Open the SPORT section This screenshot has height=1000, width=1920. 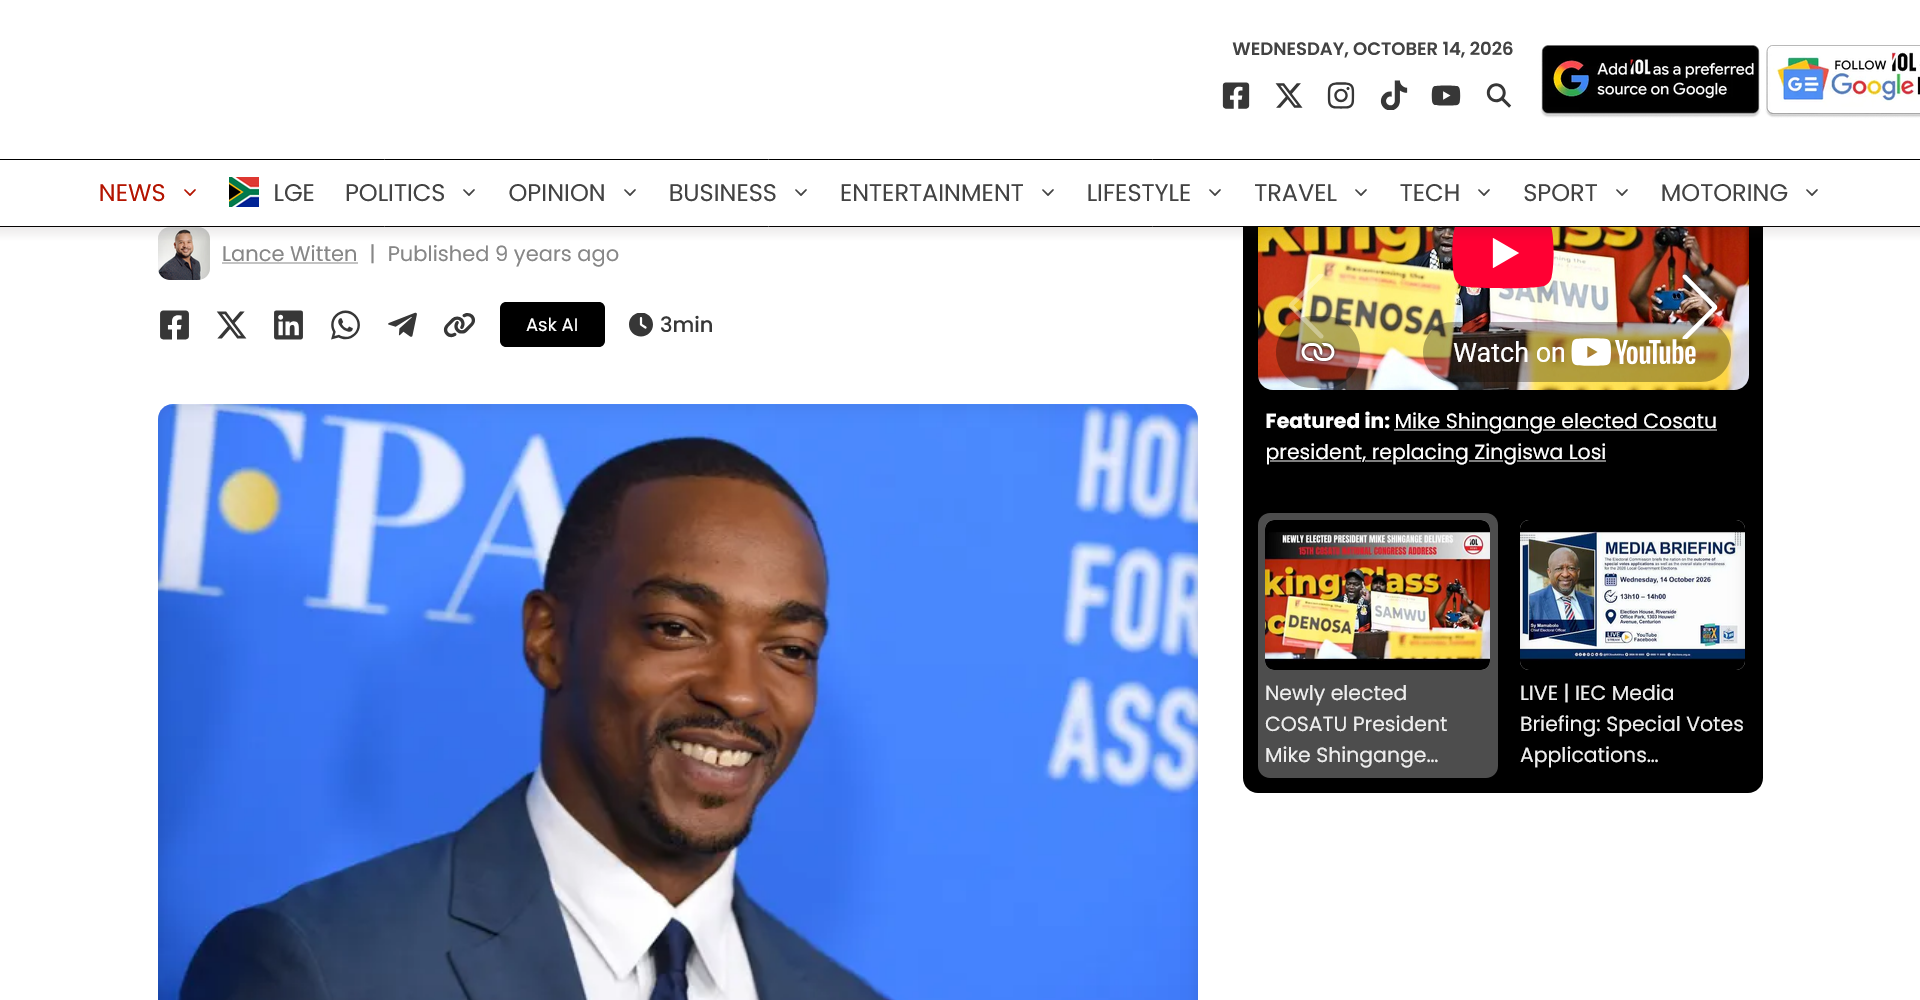1560,193
